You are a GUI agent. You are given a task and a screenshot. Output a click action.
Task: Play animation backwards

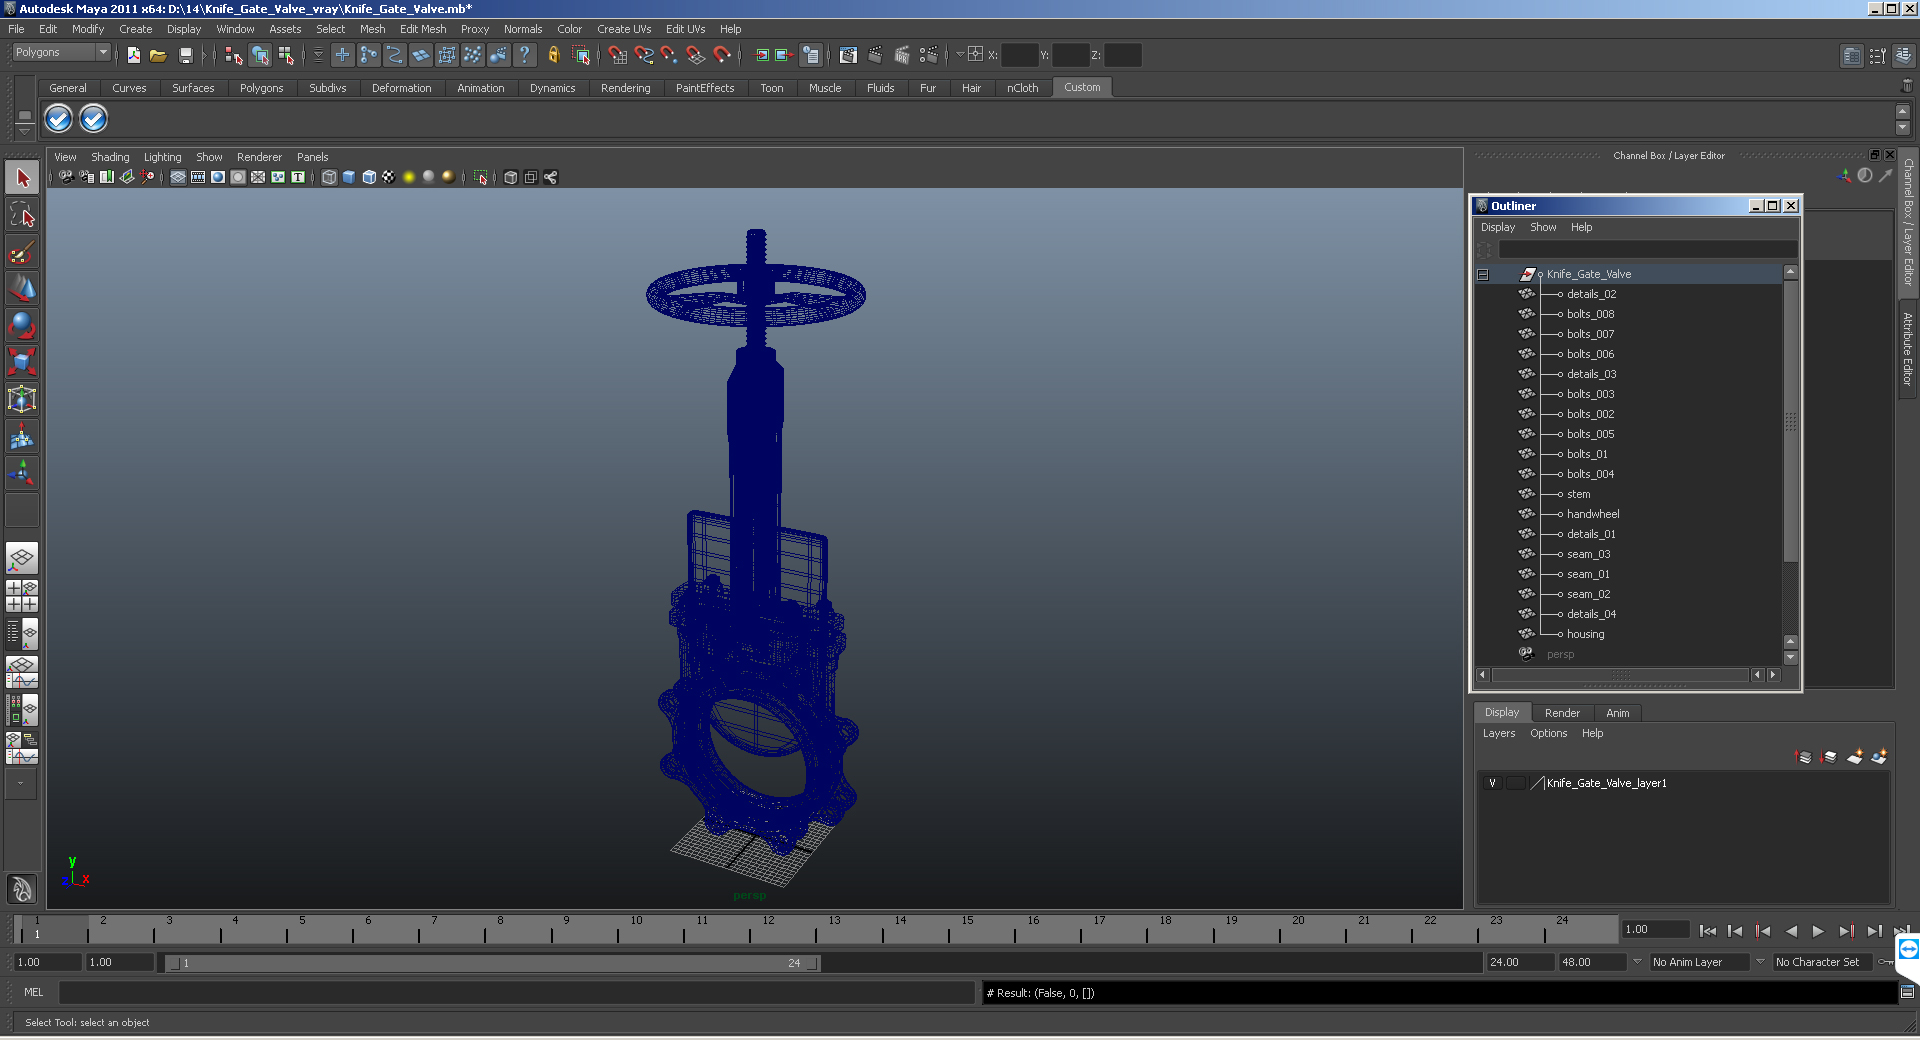(x=1790, y=931)
